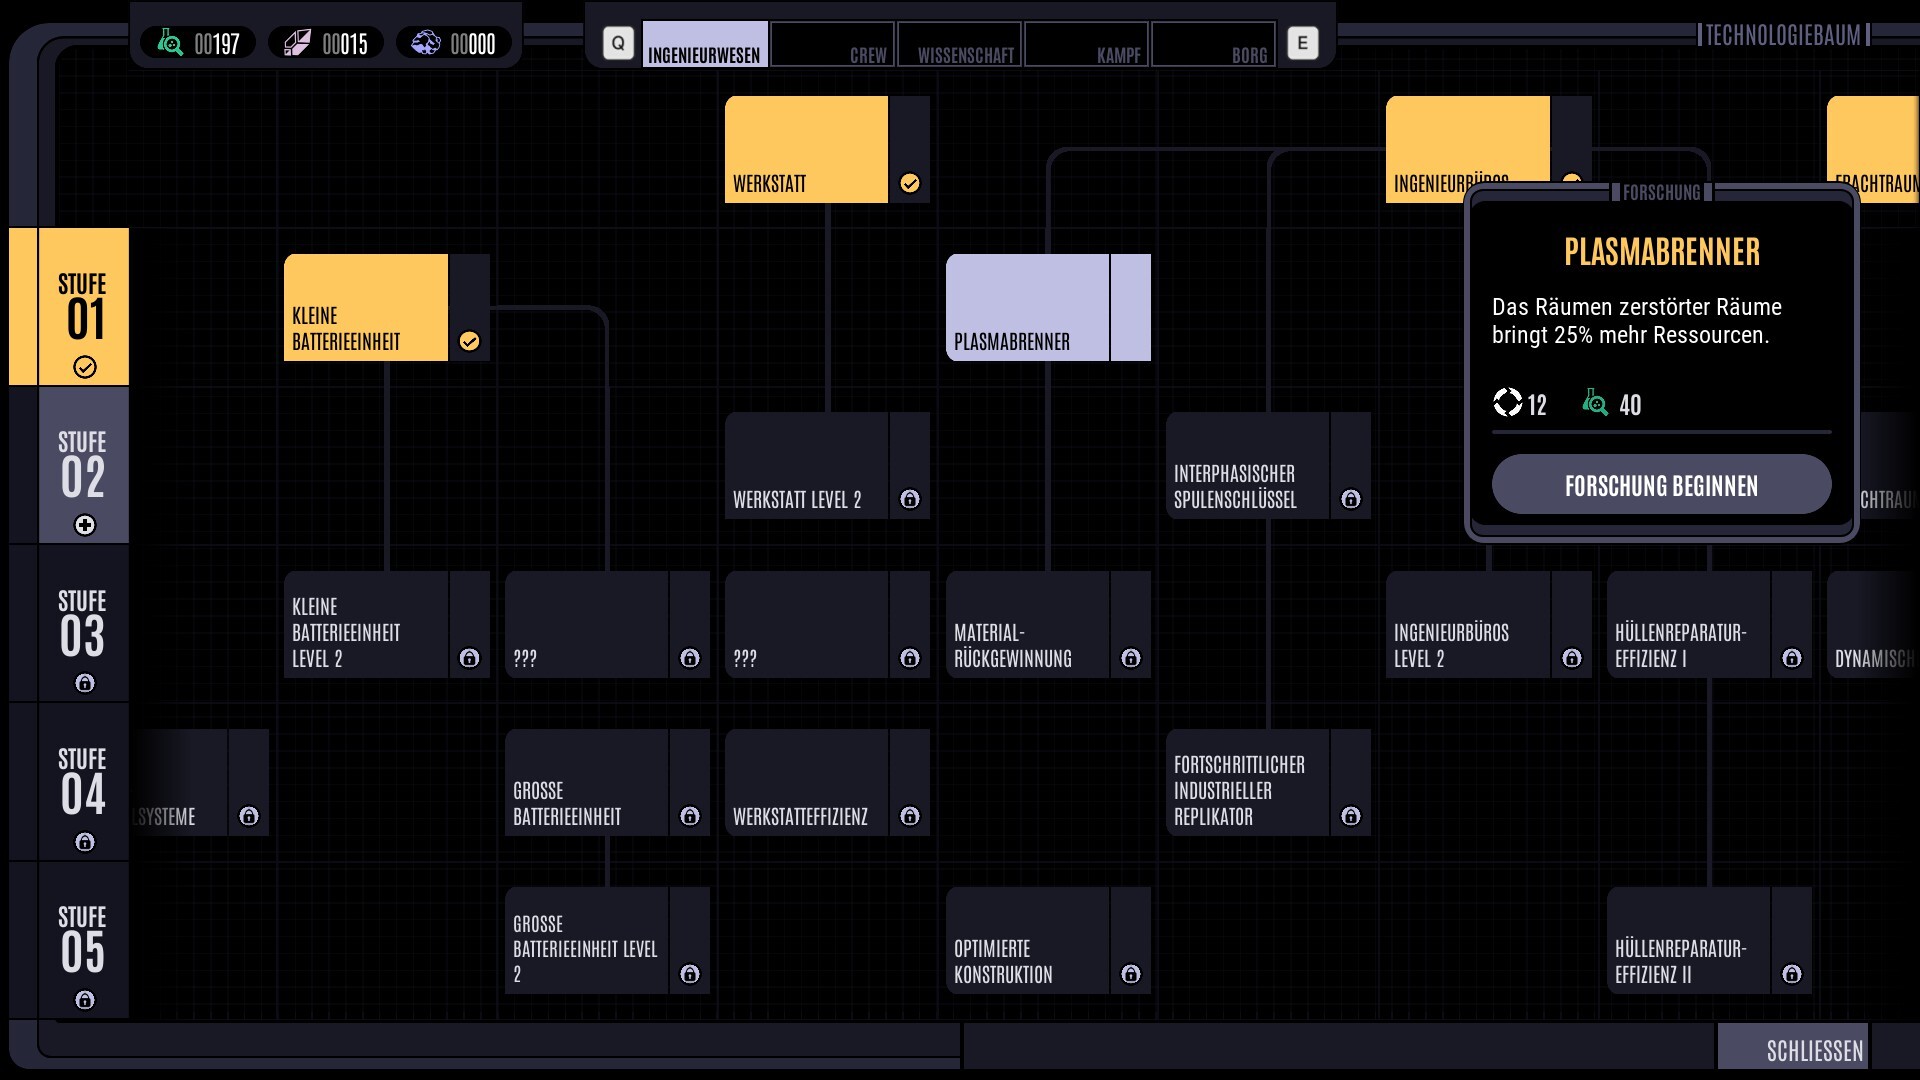Click the lock icon on Optimierte Konstruktion
This screenshot has height=1080, width=1920.
pyautogui.click(x=1131, y=974)
